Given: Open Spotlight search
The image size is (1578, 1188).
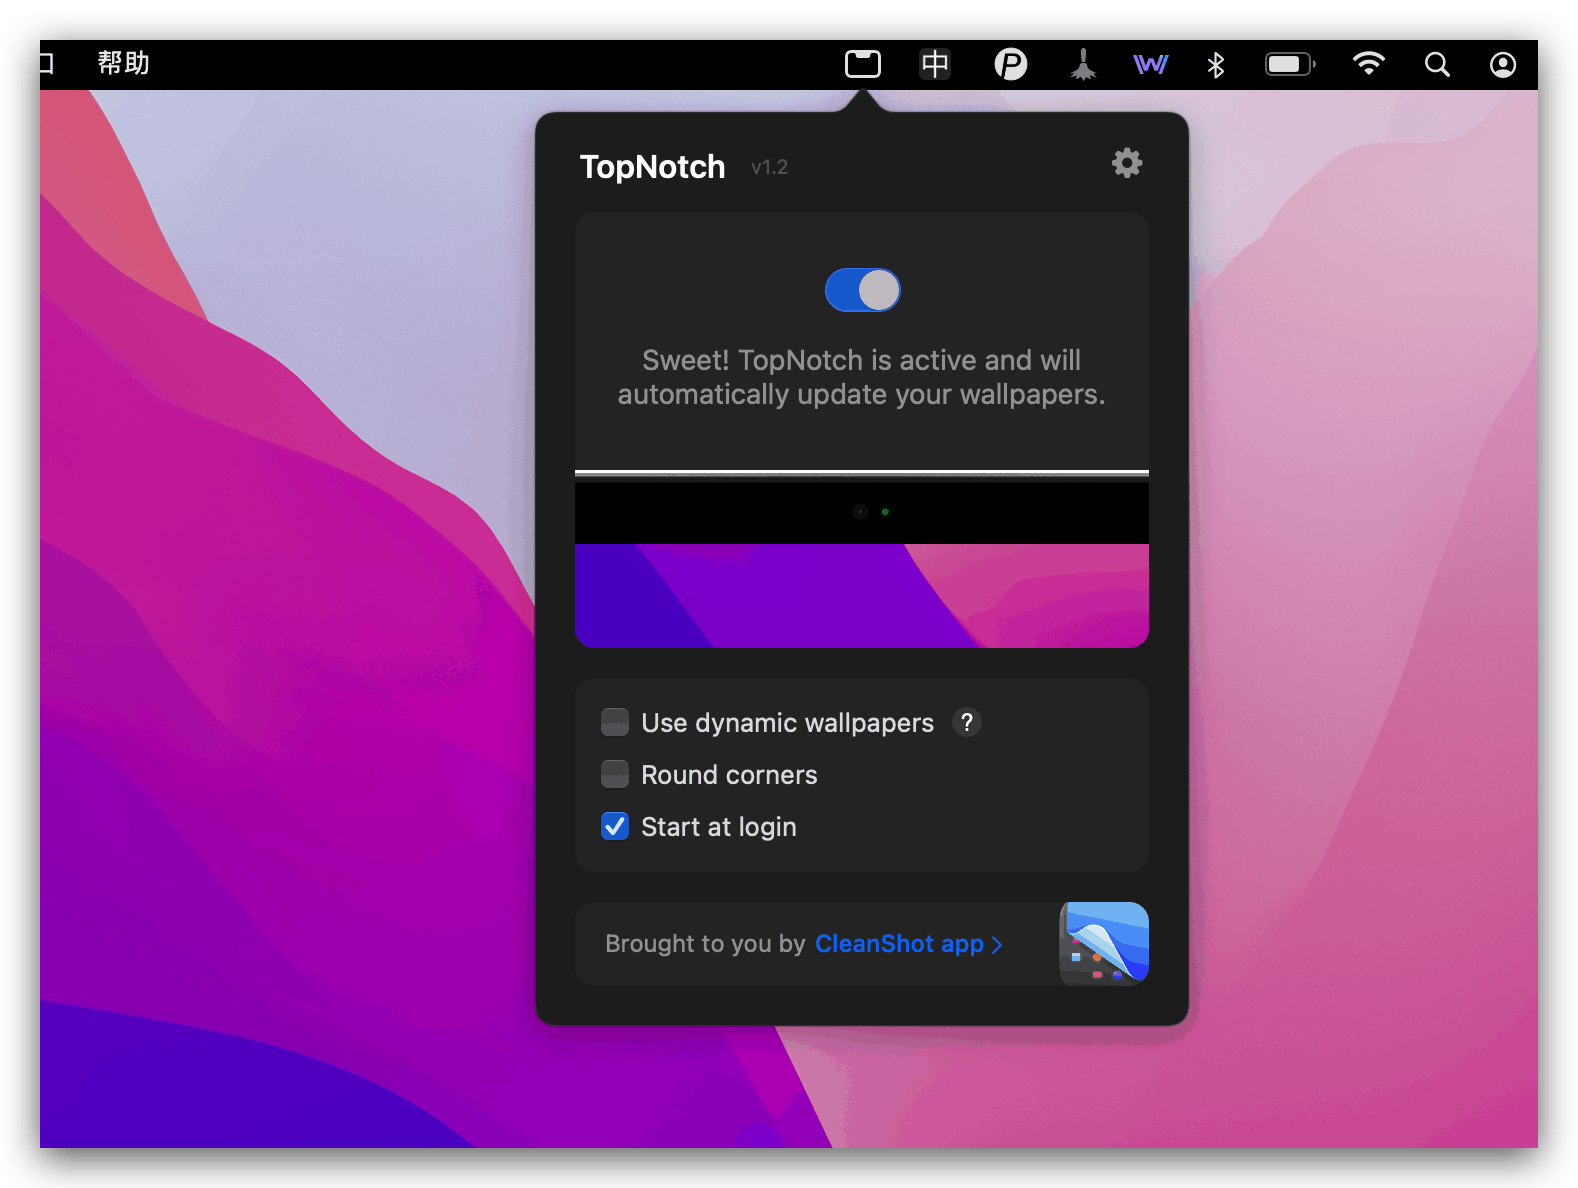Looking at the screenshot, I should point(1437,65).
